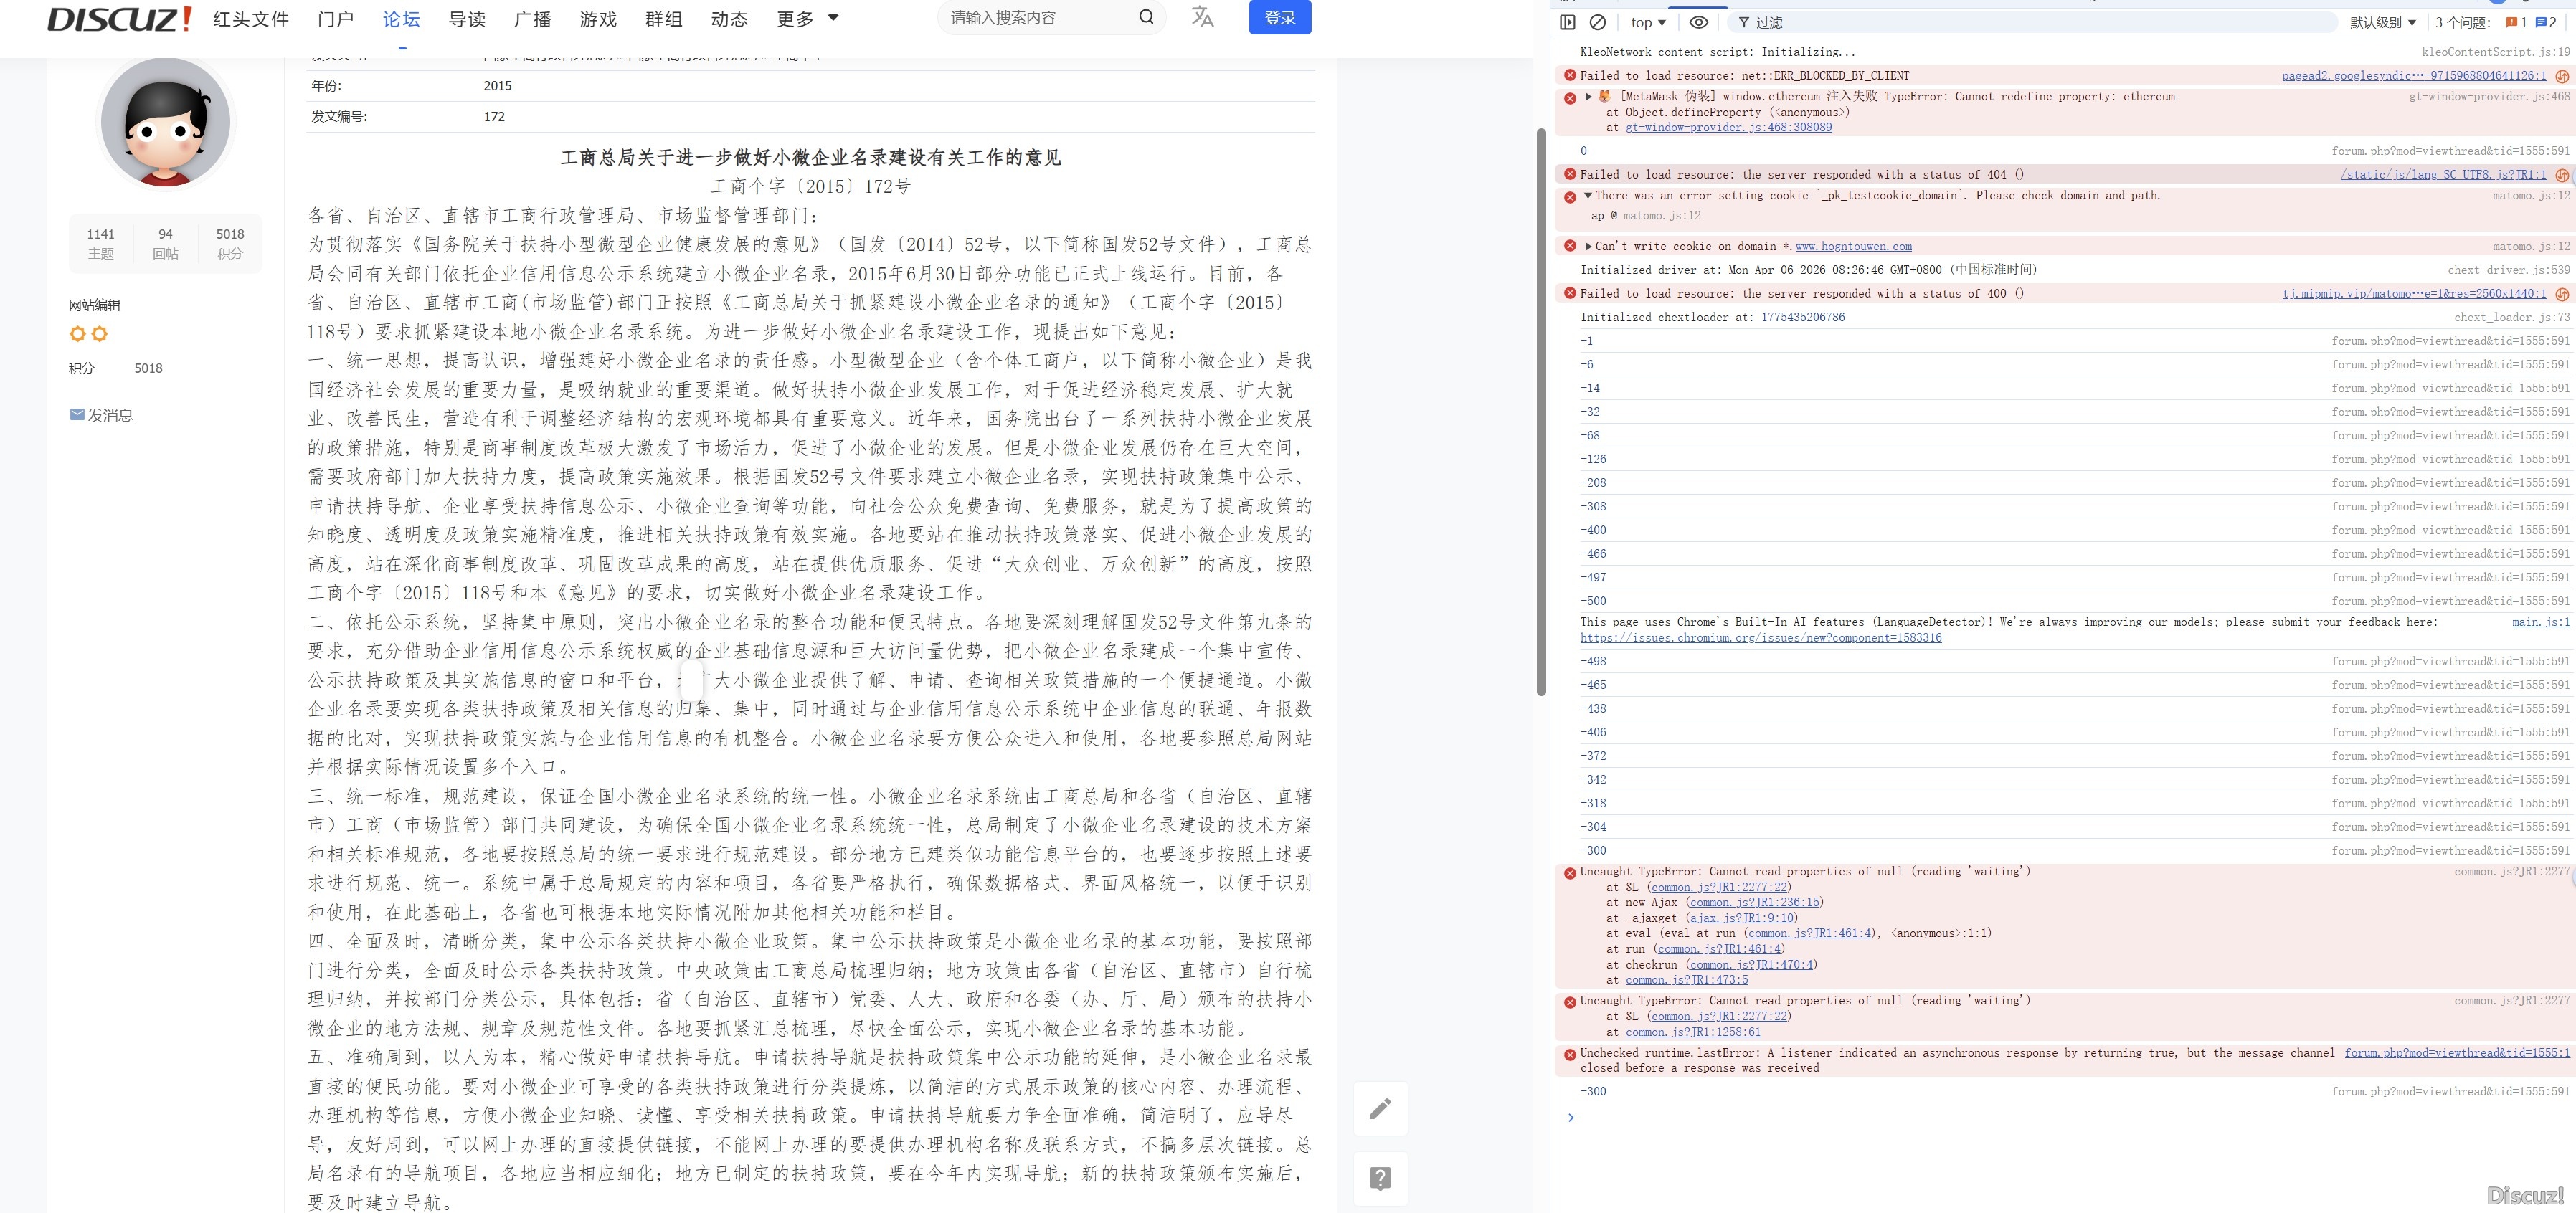Screen dimensions: 2576x1213
Task: Open the 红头文件 nav menu item
Action: point(251,19)
